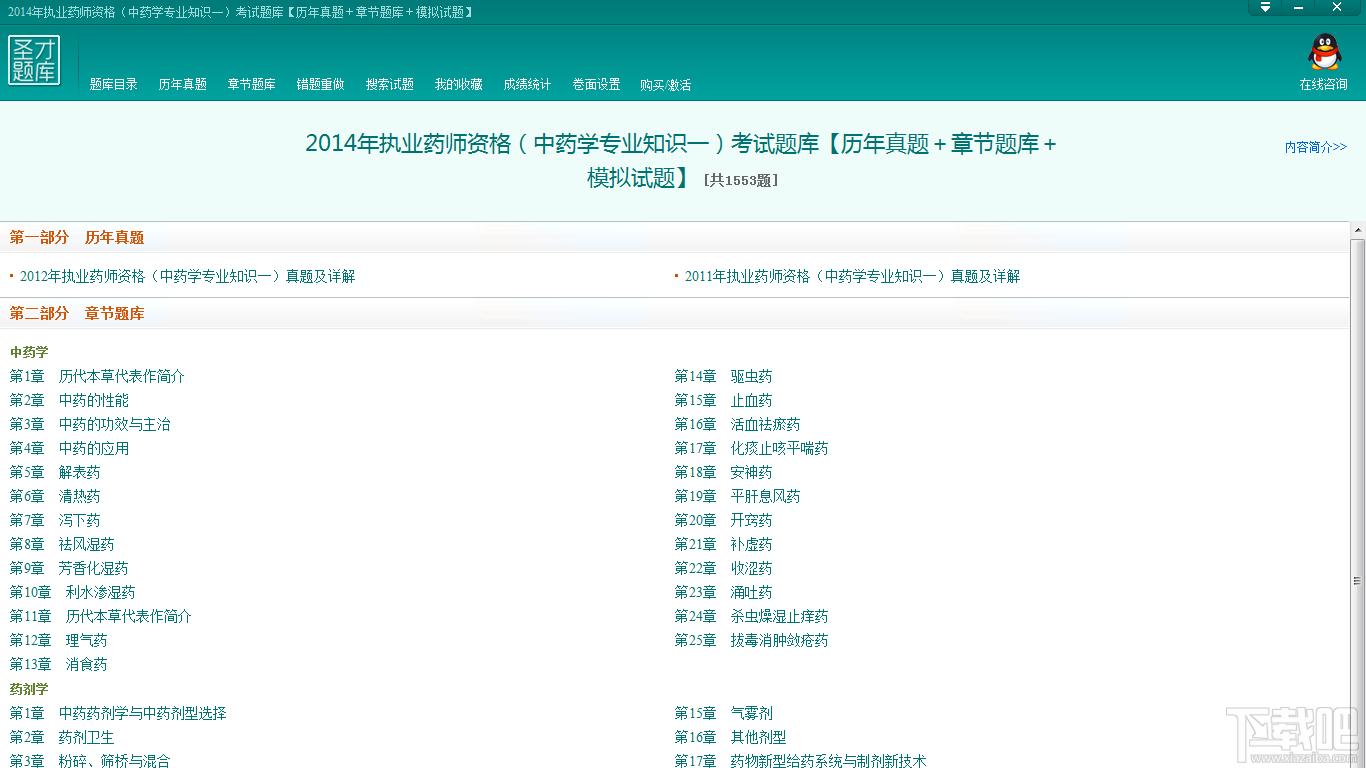The width and height of the screenshot is (1366, 768).
Task: Open 第17章 化痰止咳平喘药
Action: click(751, 448)
